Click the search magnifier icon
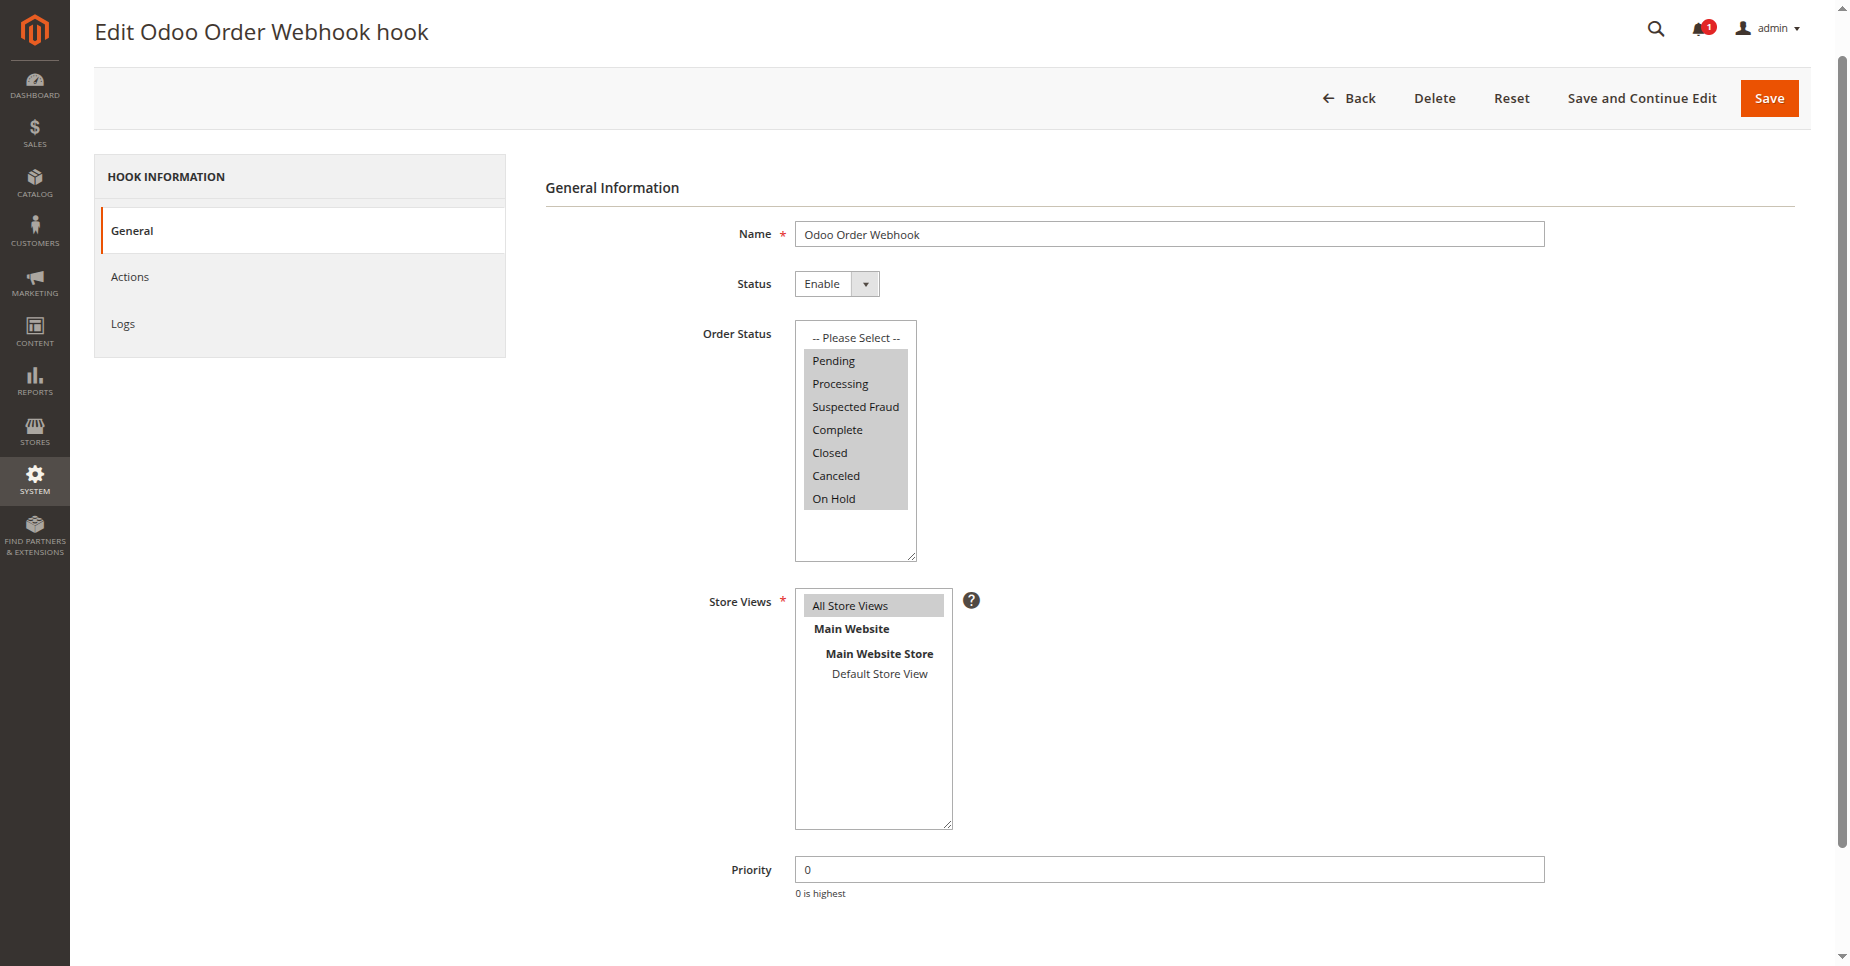 point(1656,29)
